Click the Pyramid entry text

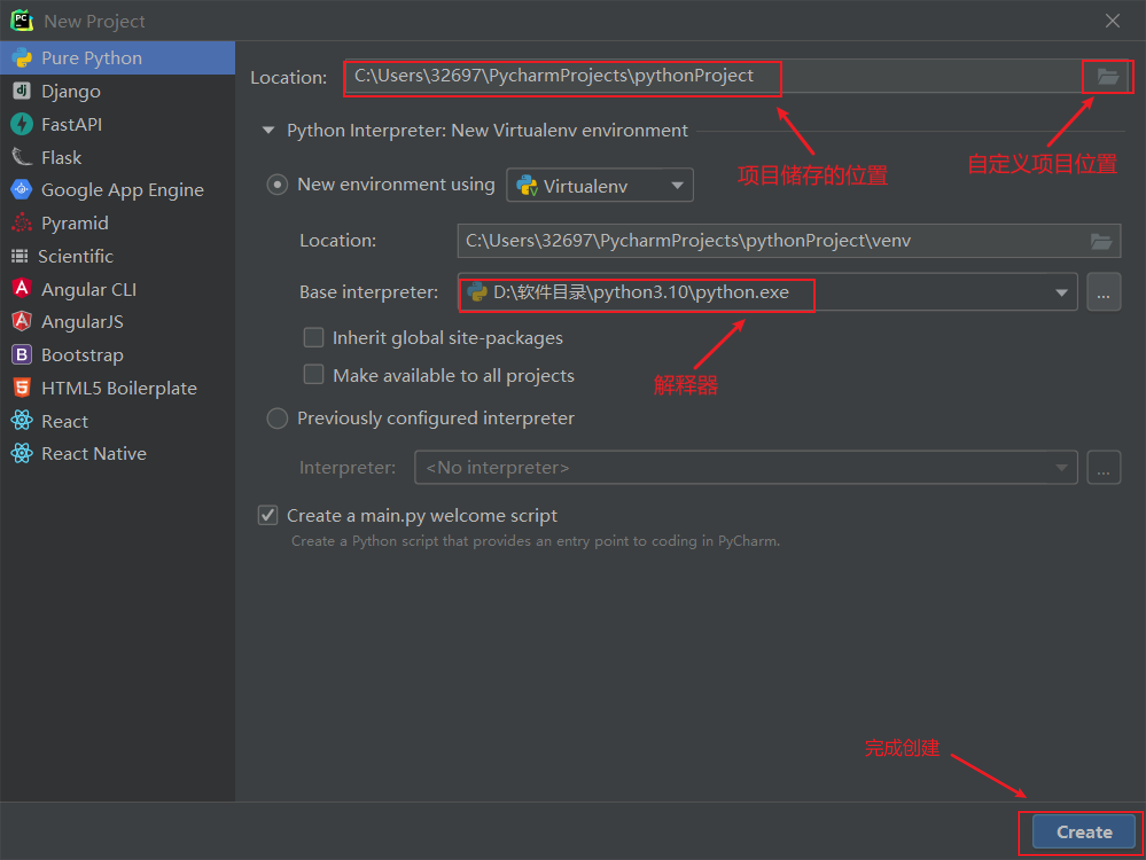(x=75, y=223)
